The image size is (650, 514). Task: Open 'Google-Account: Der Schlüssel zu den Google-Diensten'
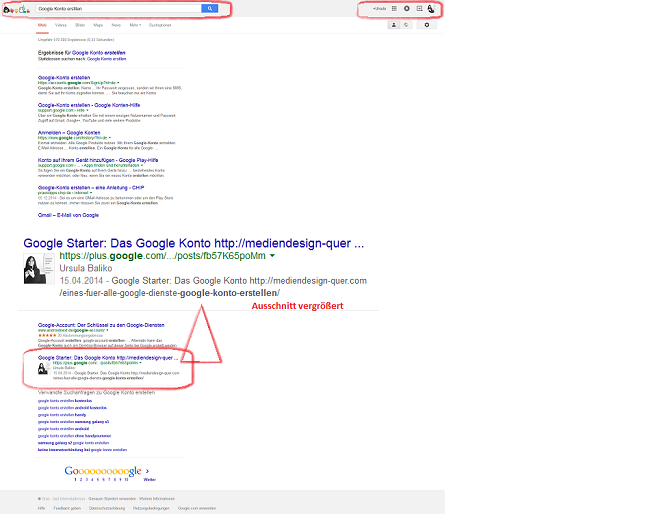pos(101,325)
